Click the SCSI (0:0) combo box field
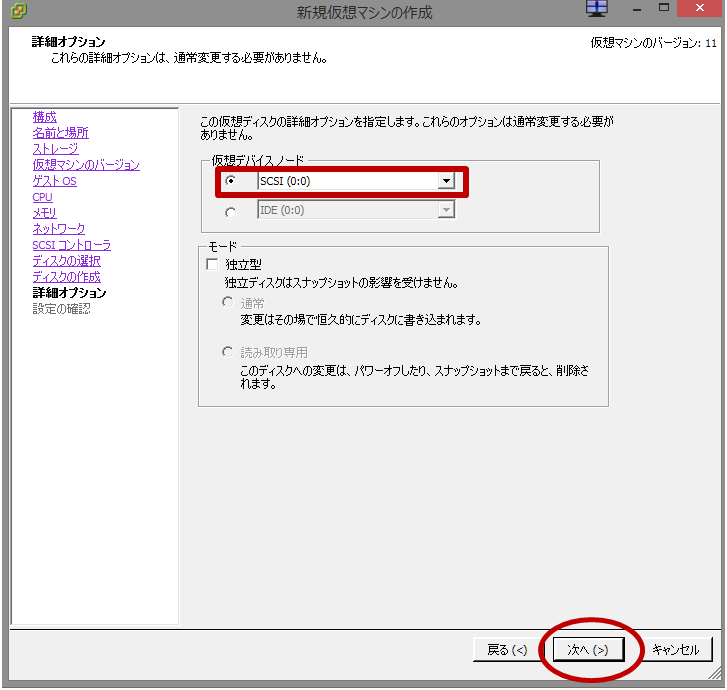The width and height of the screenshot is (727, 690). tap(356, 181)
